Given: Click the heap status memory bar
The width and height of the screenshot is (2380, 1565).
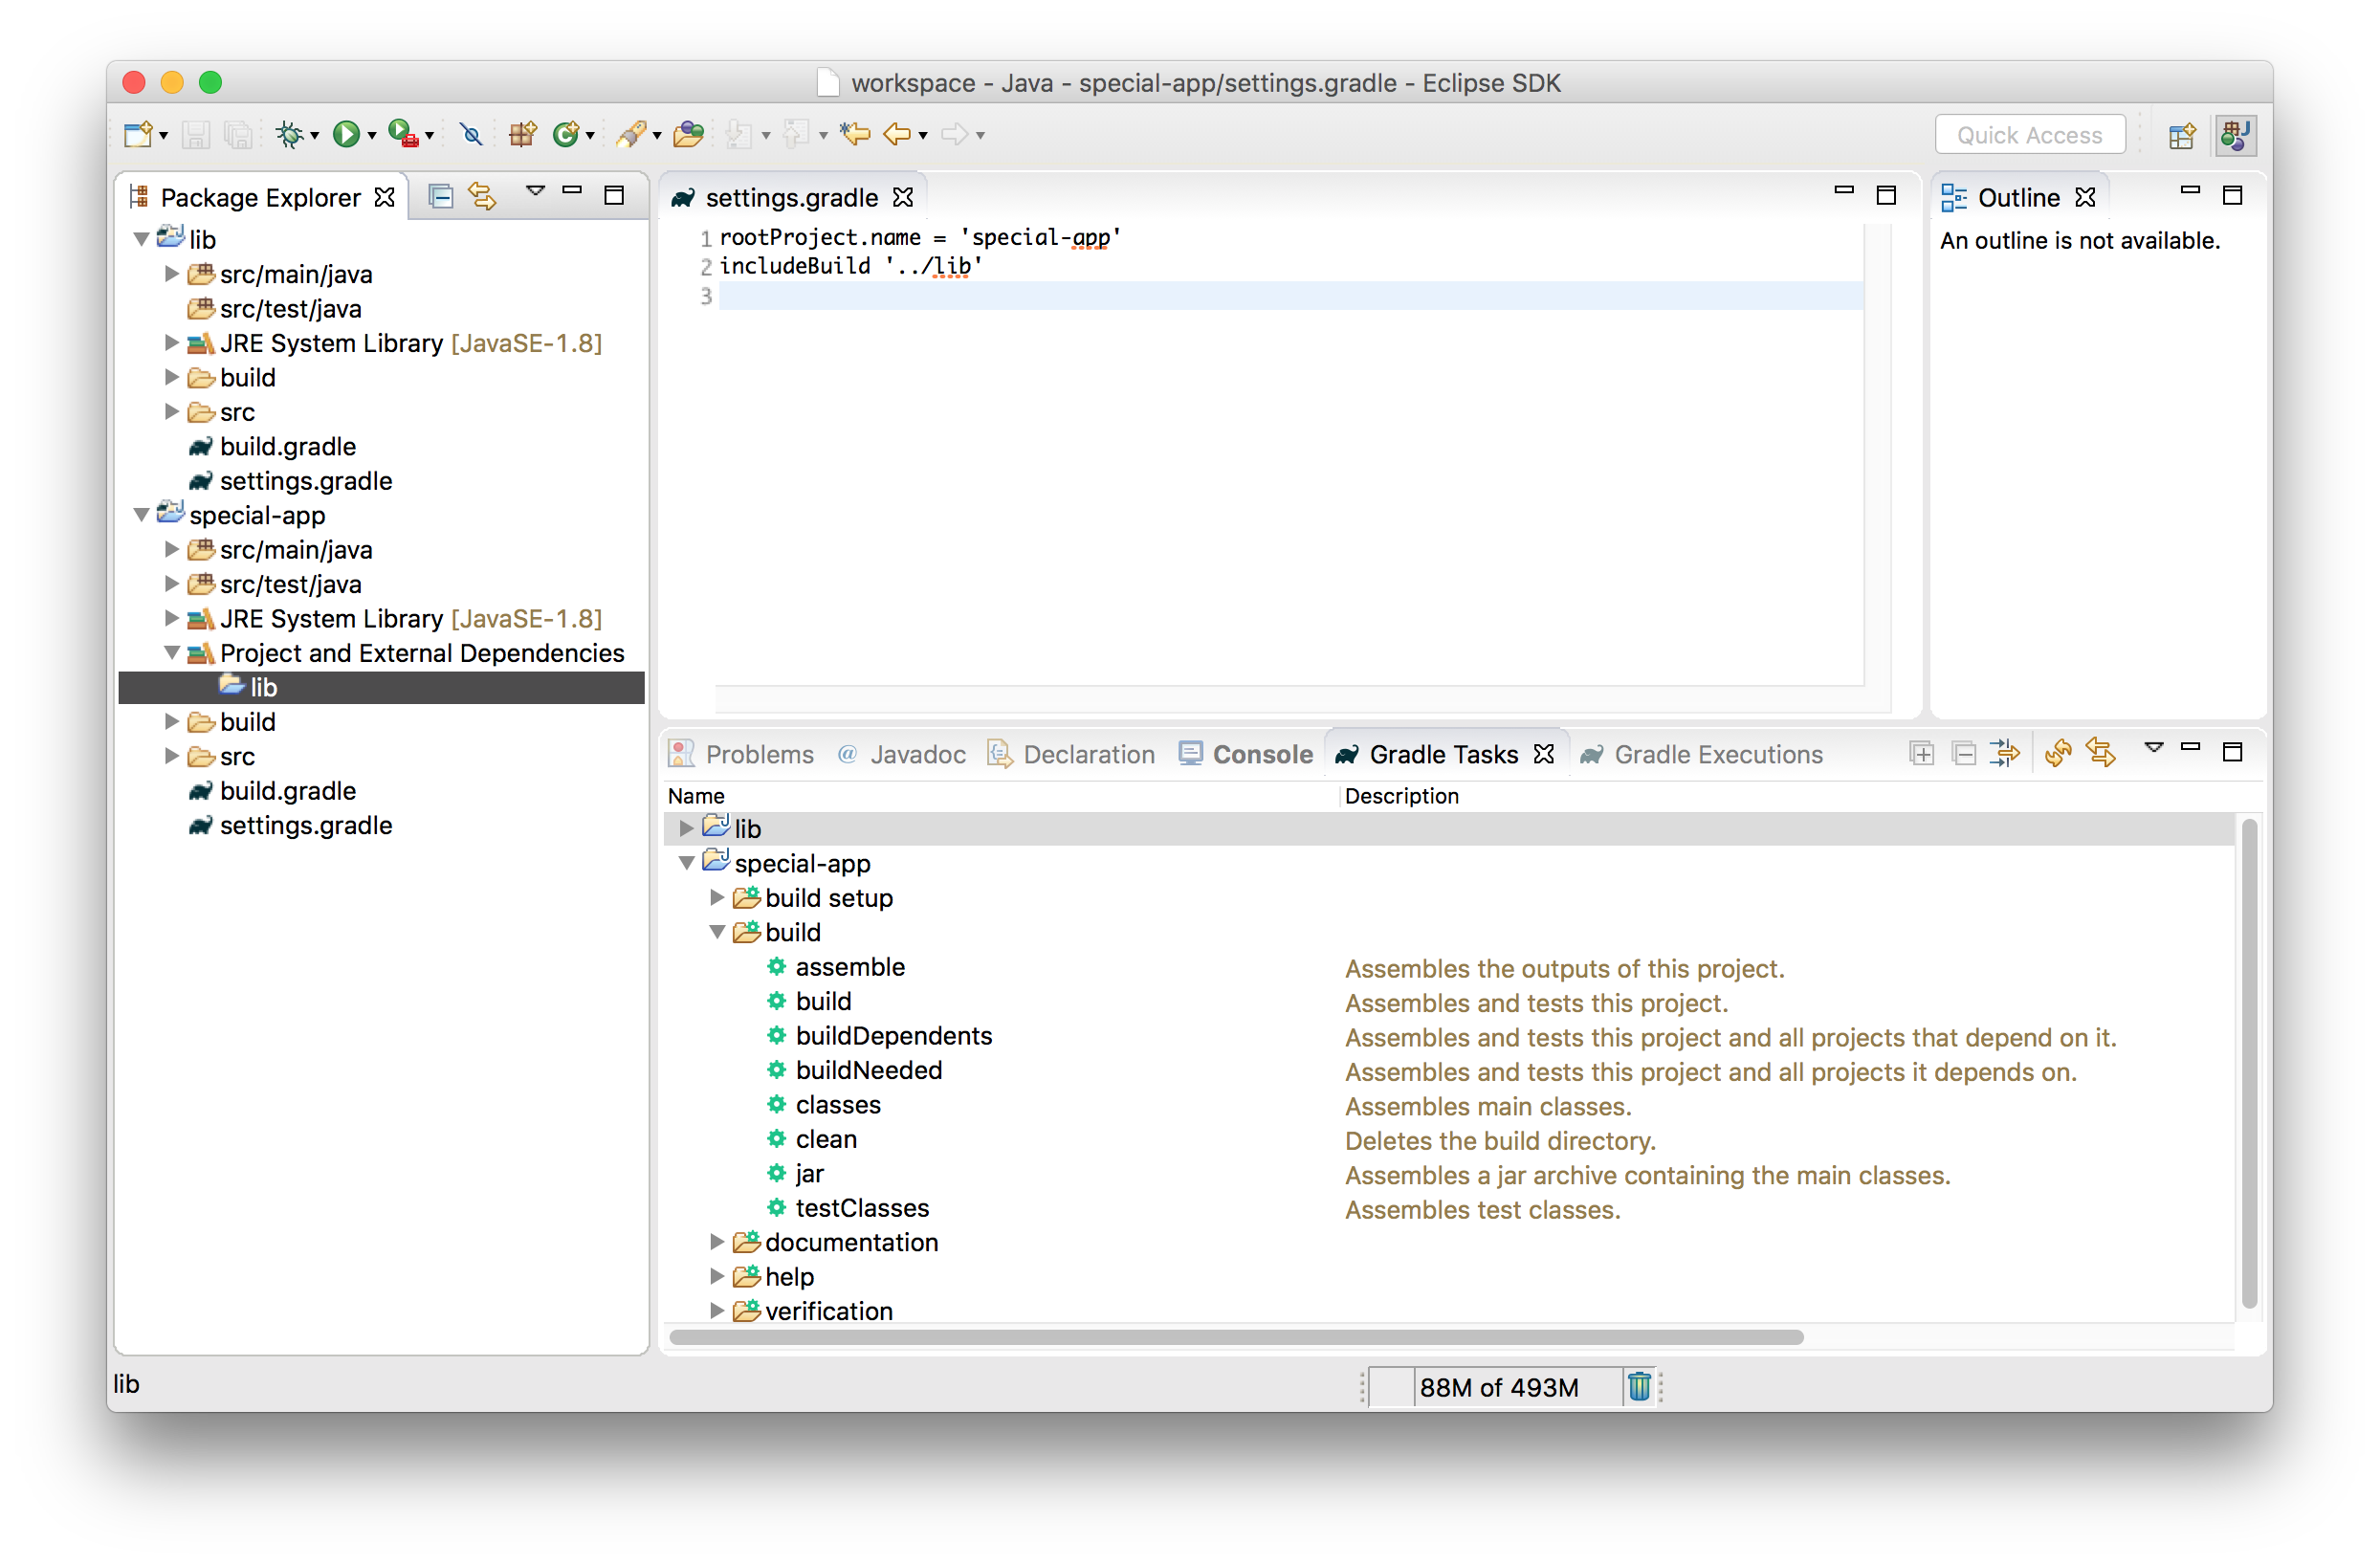Looking at the screenshot, I should tap(1497, 1387).
